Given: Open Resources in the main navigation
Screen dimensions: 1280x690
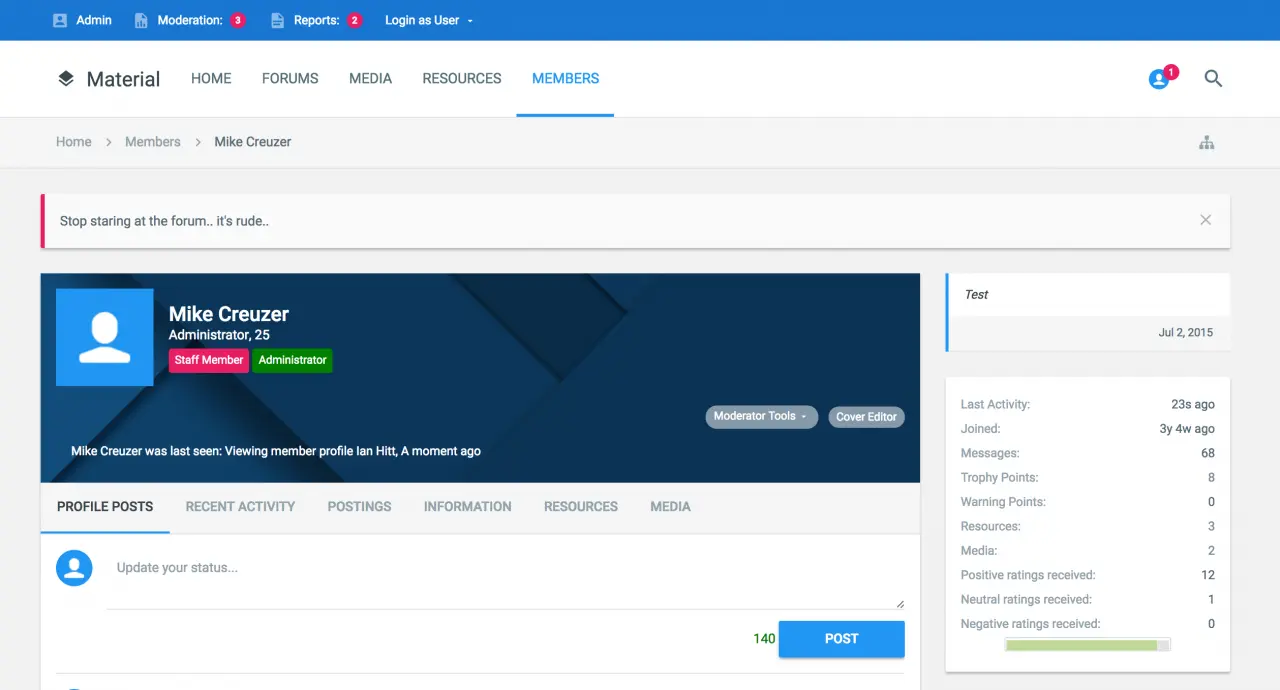Looking at the screenshot, I should coord(461,79).
